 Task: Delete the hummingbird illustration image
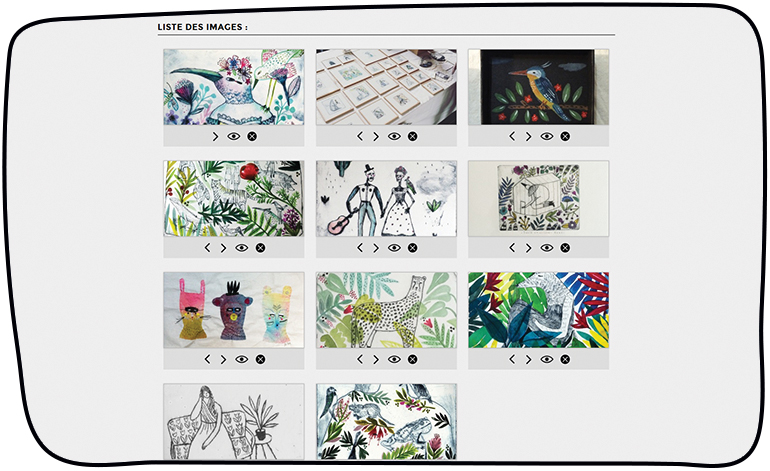[x=252, y=137]
